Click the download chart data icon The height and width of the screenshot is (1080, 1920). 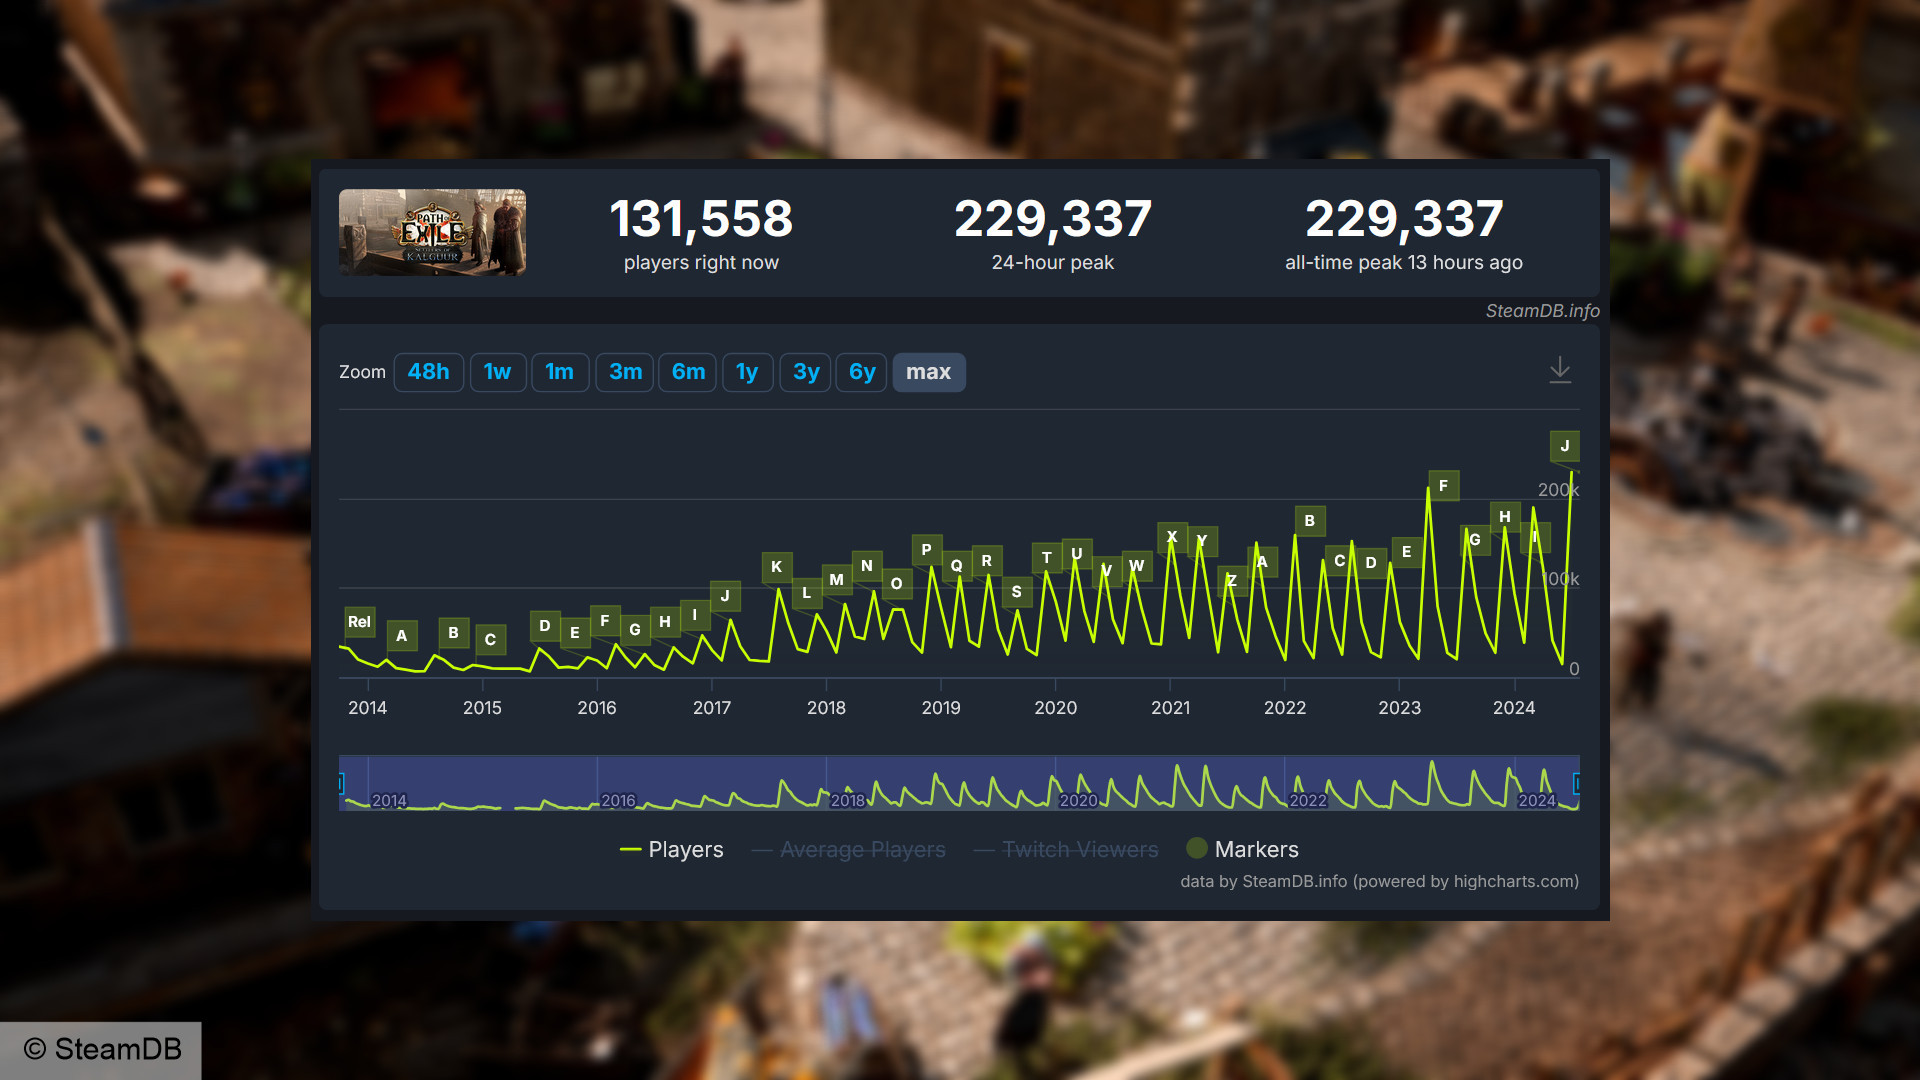[1560, 369]
